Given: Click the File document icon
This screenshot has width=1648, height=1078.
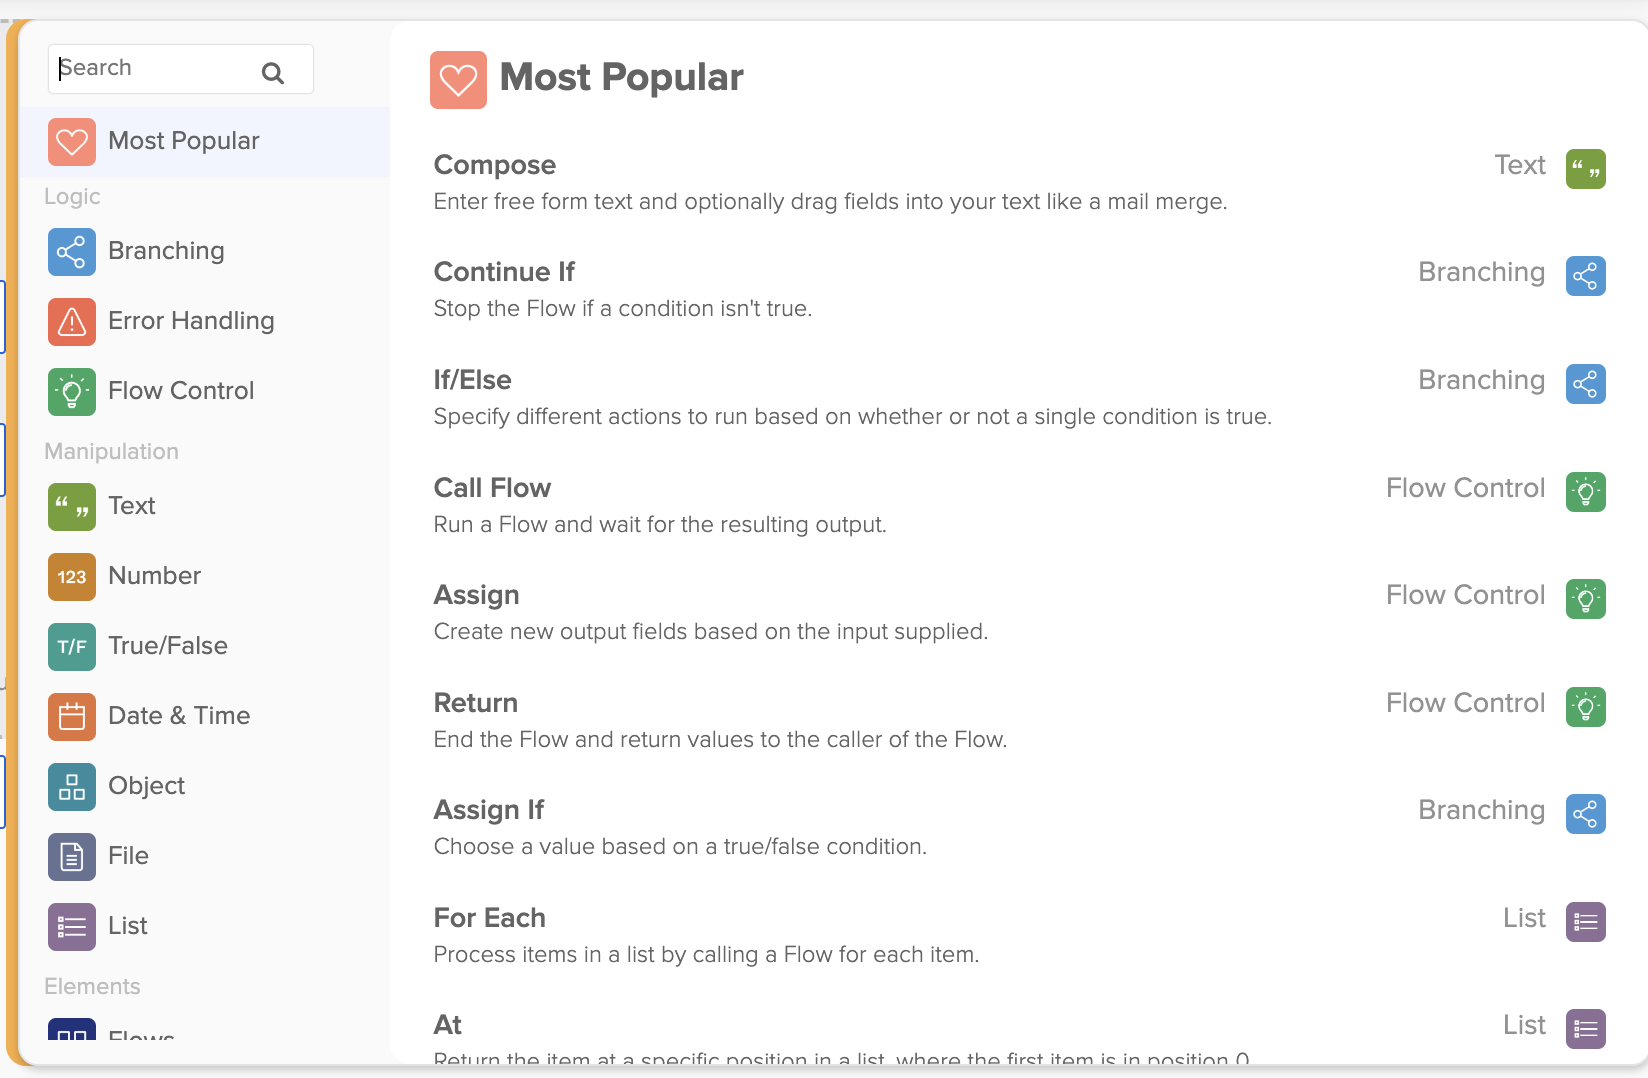Looking at the screenshot, I should click(72, 856).
